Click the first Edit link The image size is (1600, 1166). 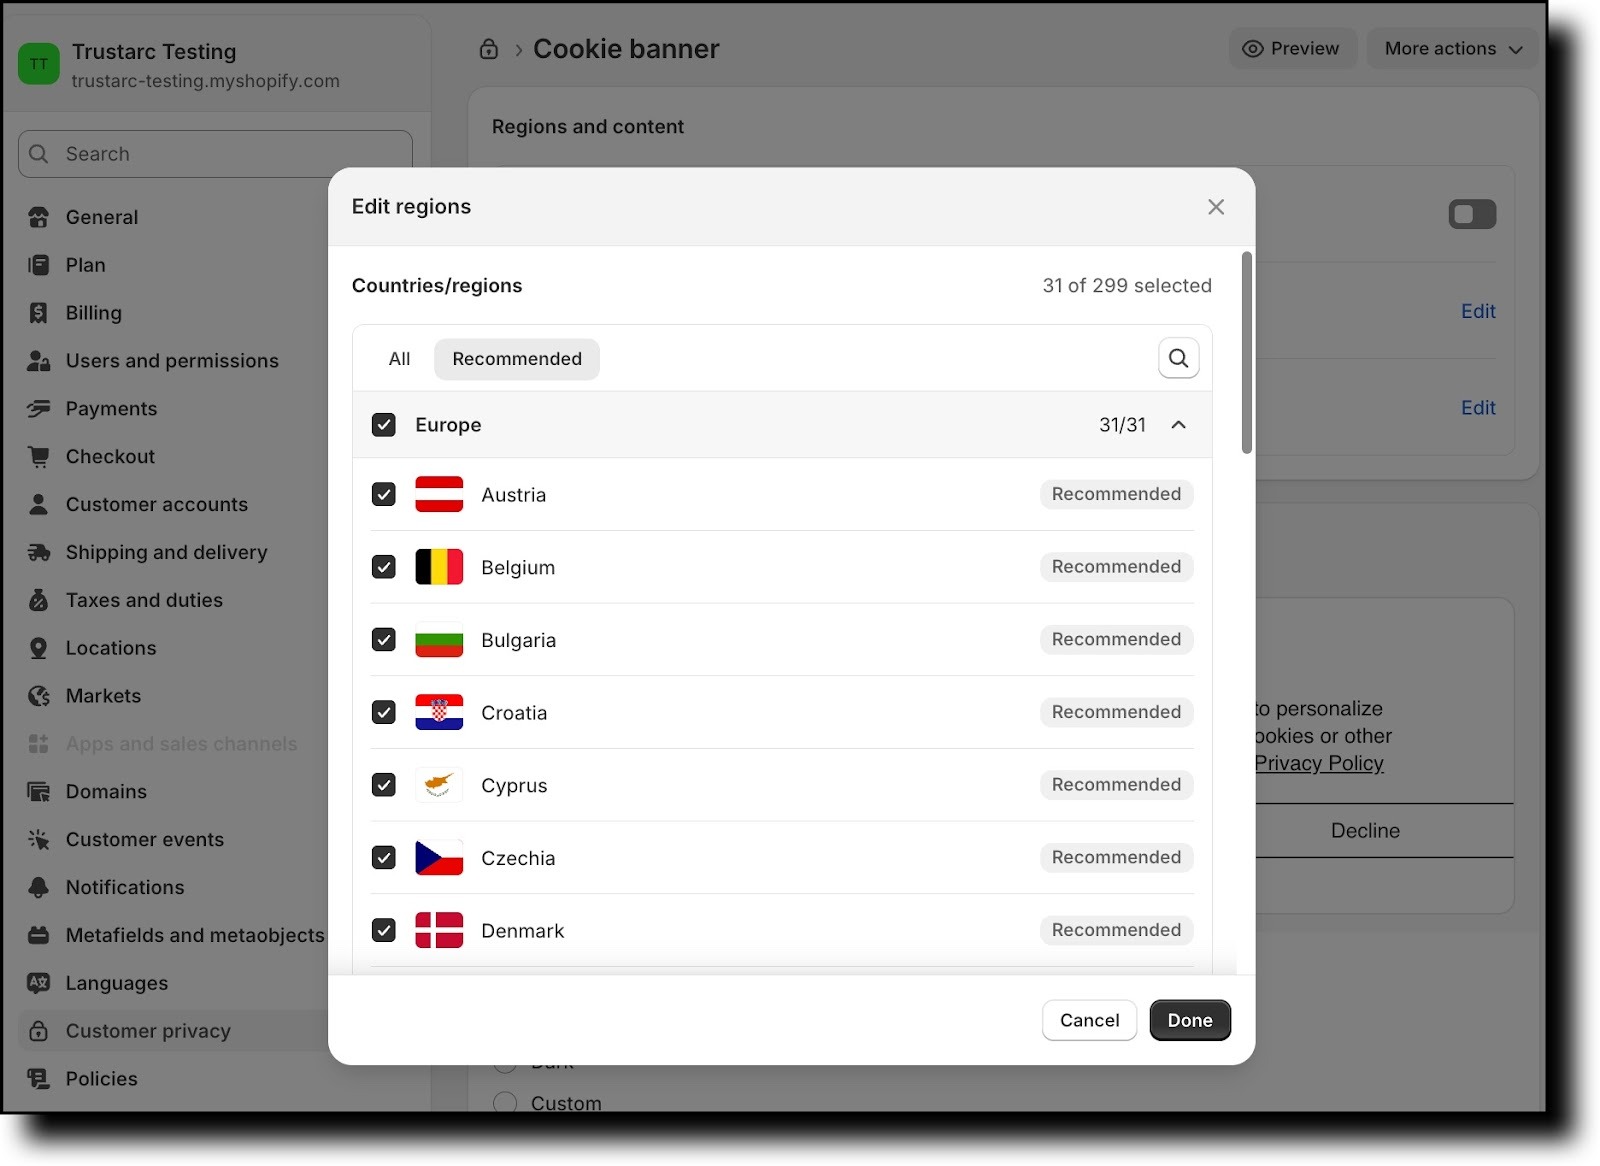[1478, 311]
